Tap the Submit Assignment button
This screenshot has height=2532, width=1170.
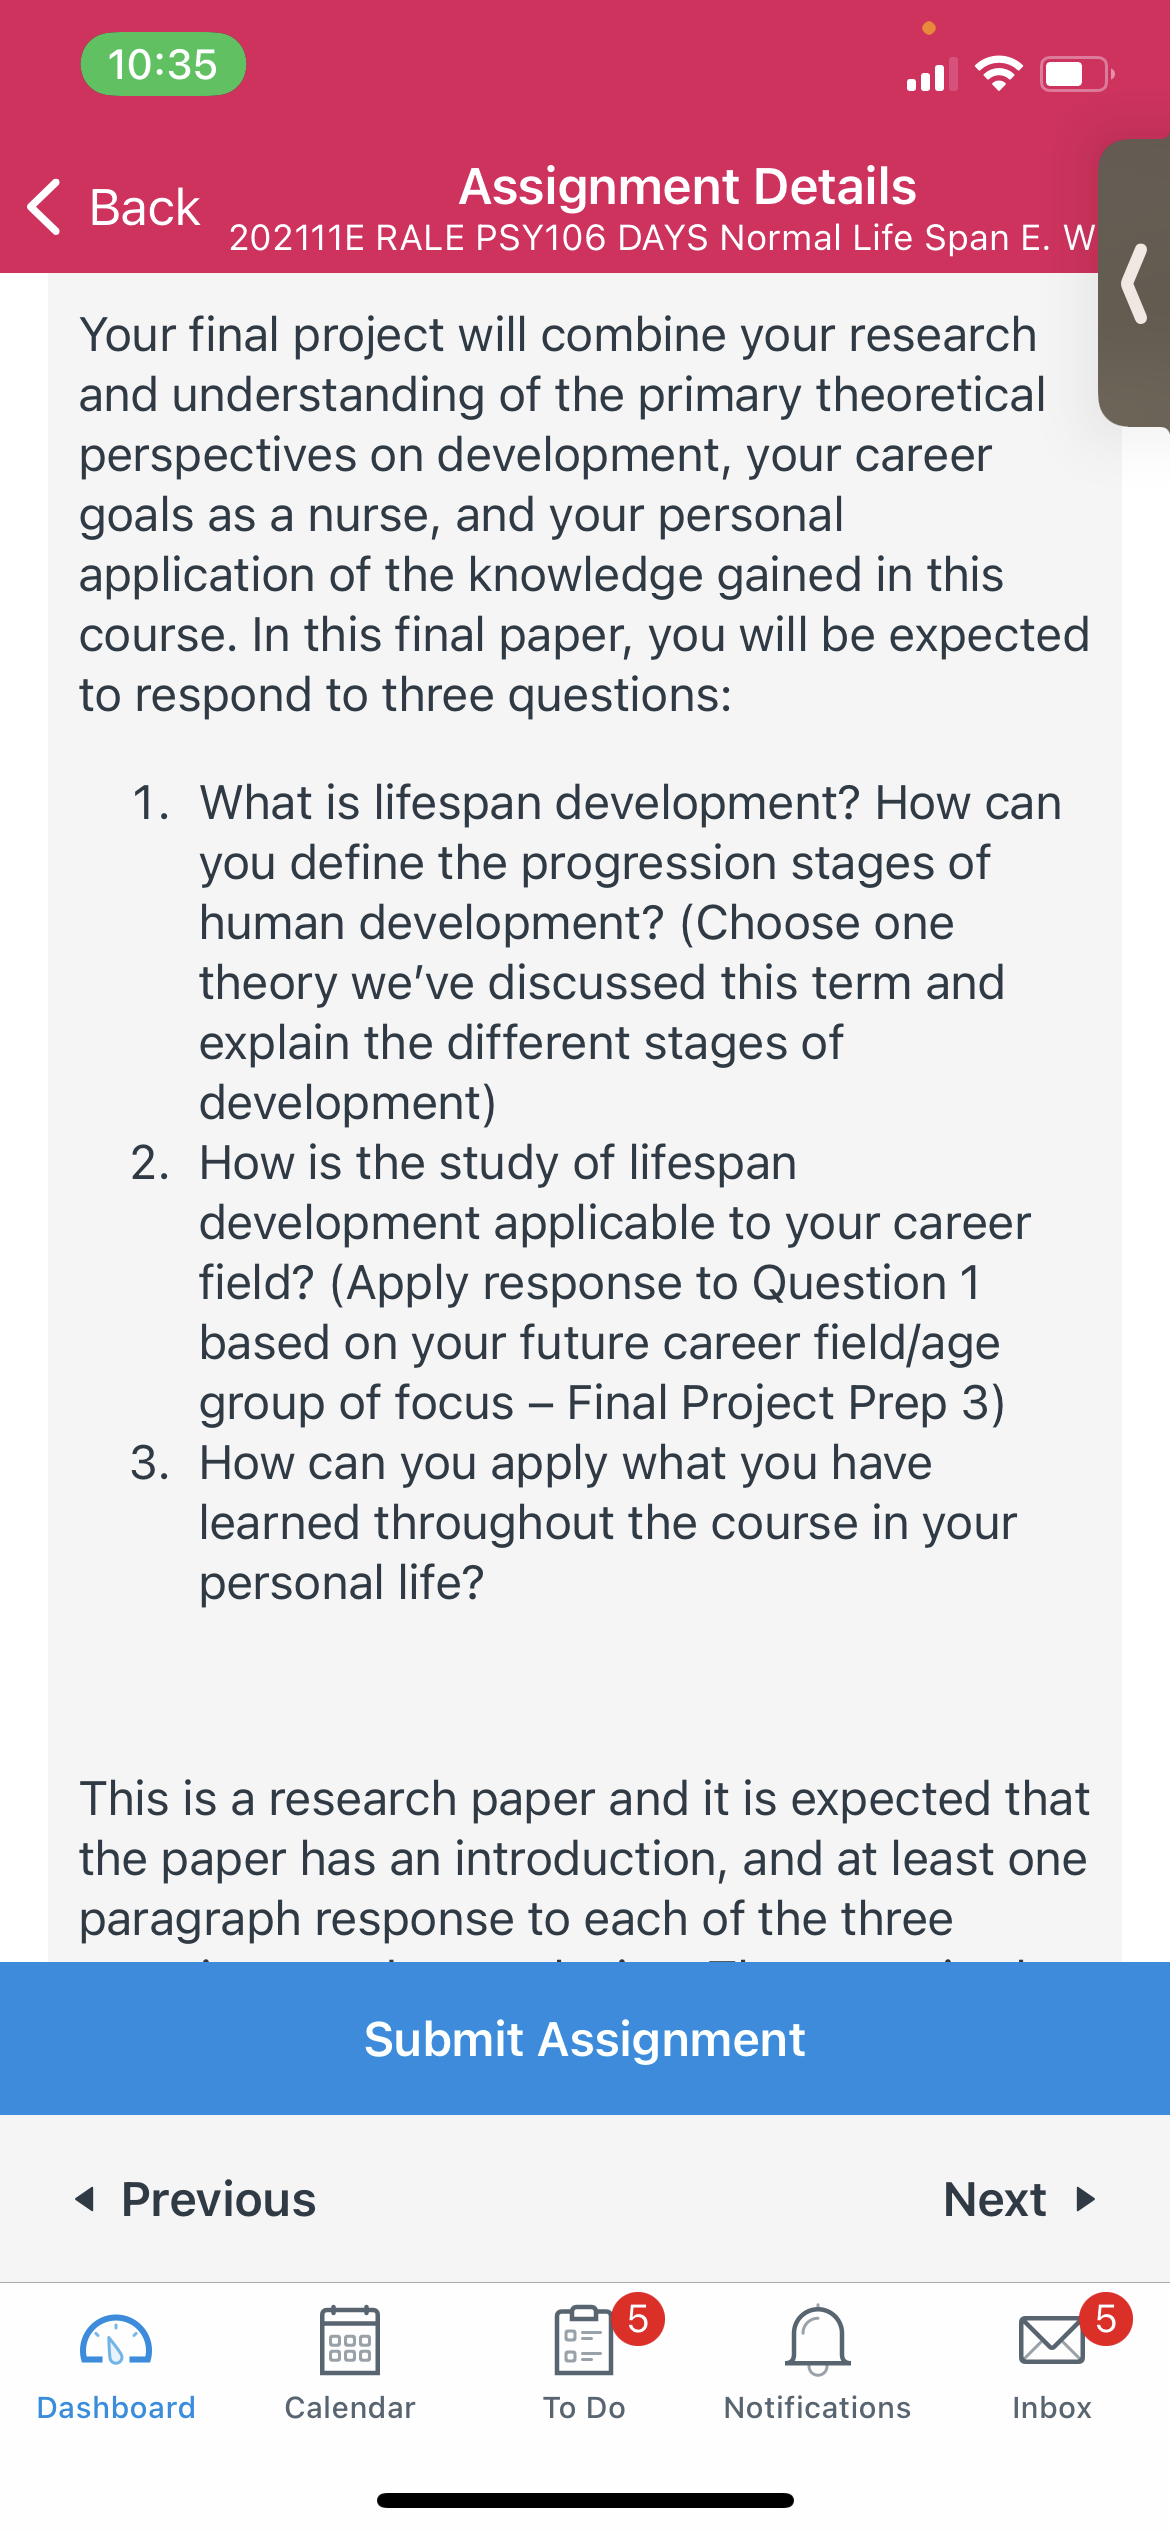tap(585, 2038)
